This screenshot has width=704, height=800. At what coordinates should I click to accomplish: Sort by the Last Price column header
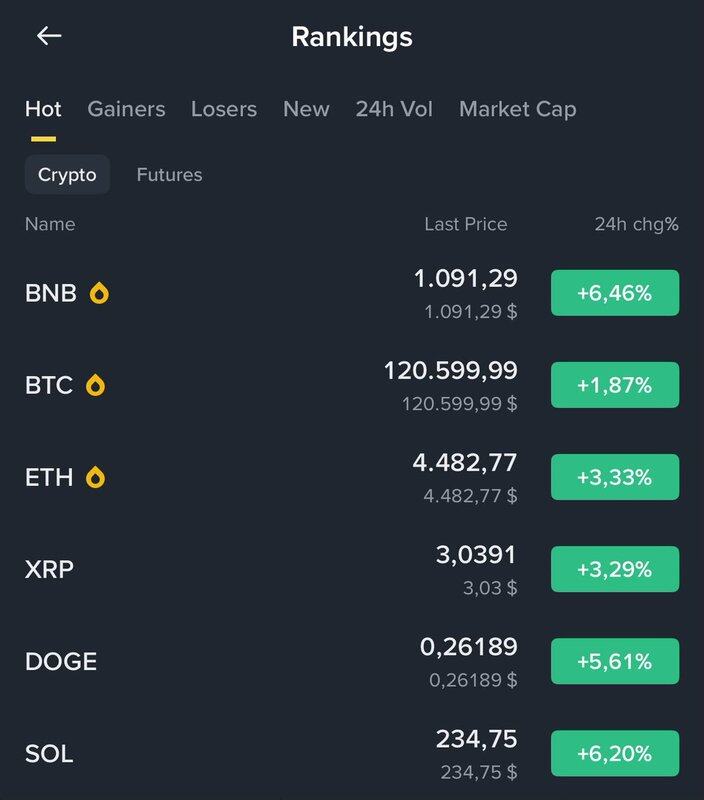click(465, 224)
